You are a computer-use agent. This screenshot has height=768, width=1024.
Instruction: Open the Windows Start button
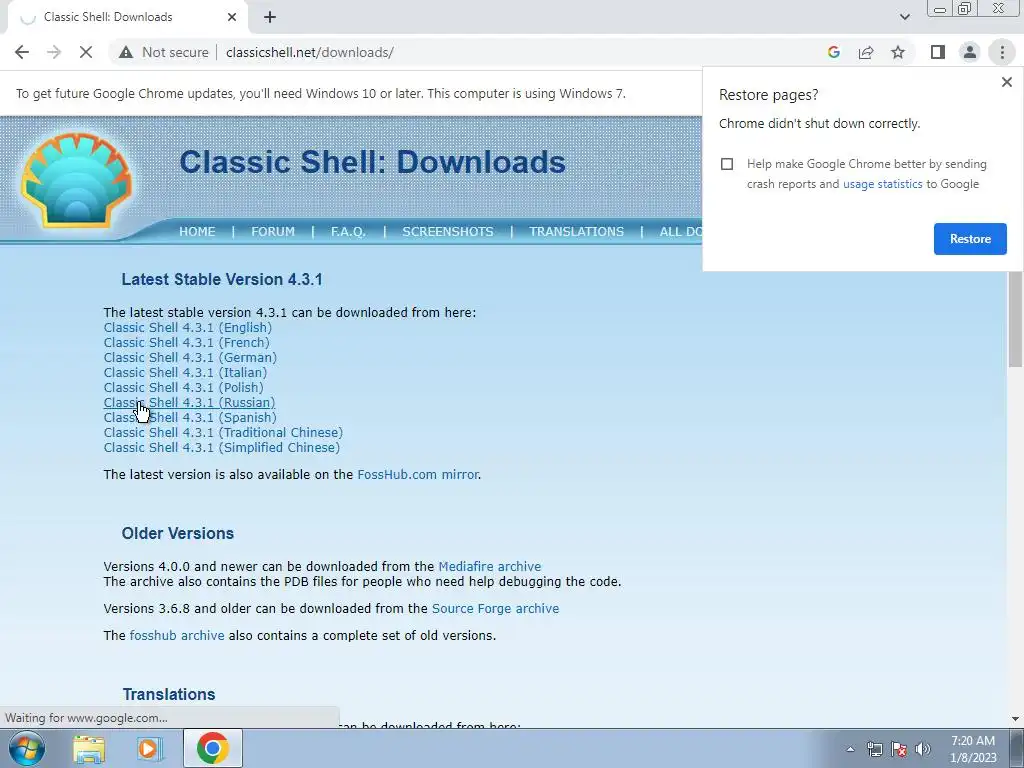[27, 748]
